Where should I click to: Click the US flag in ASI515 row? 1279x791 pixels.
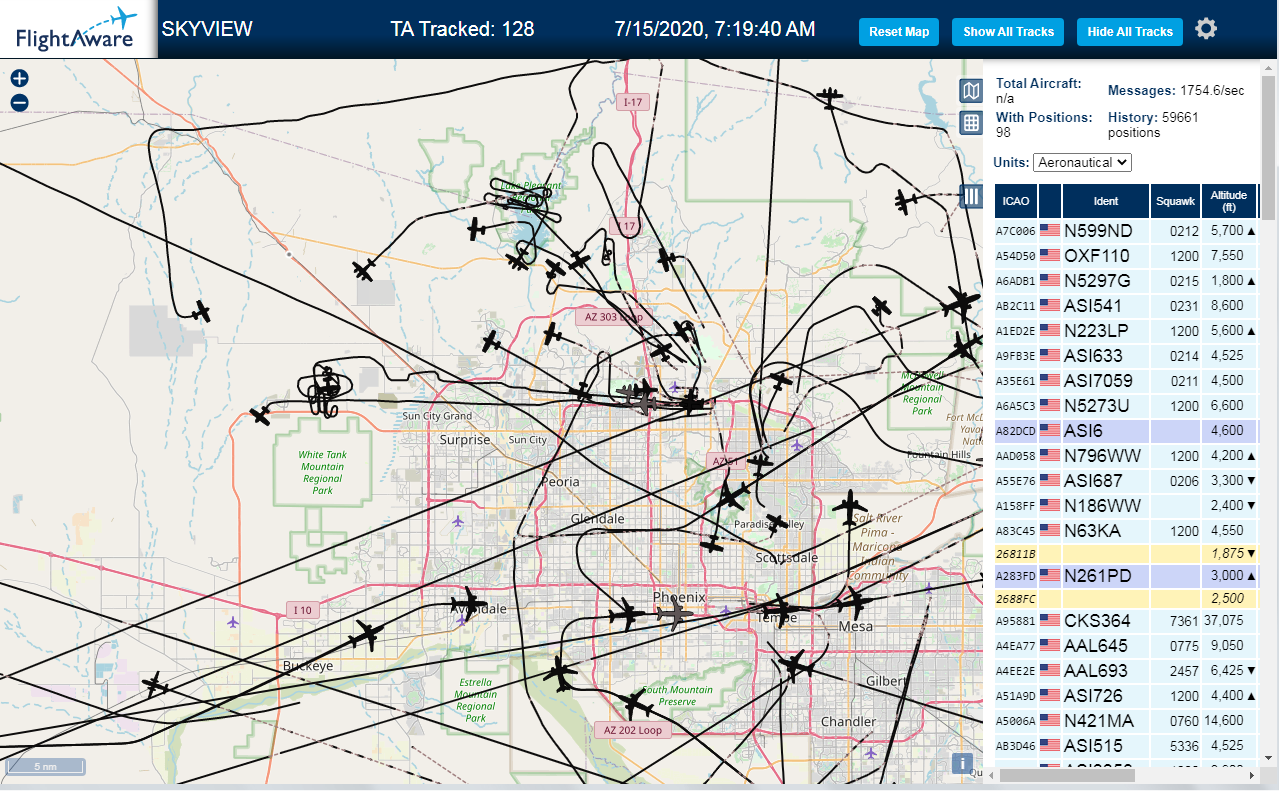1050,746
